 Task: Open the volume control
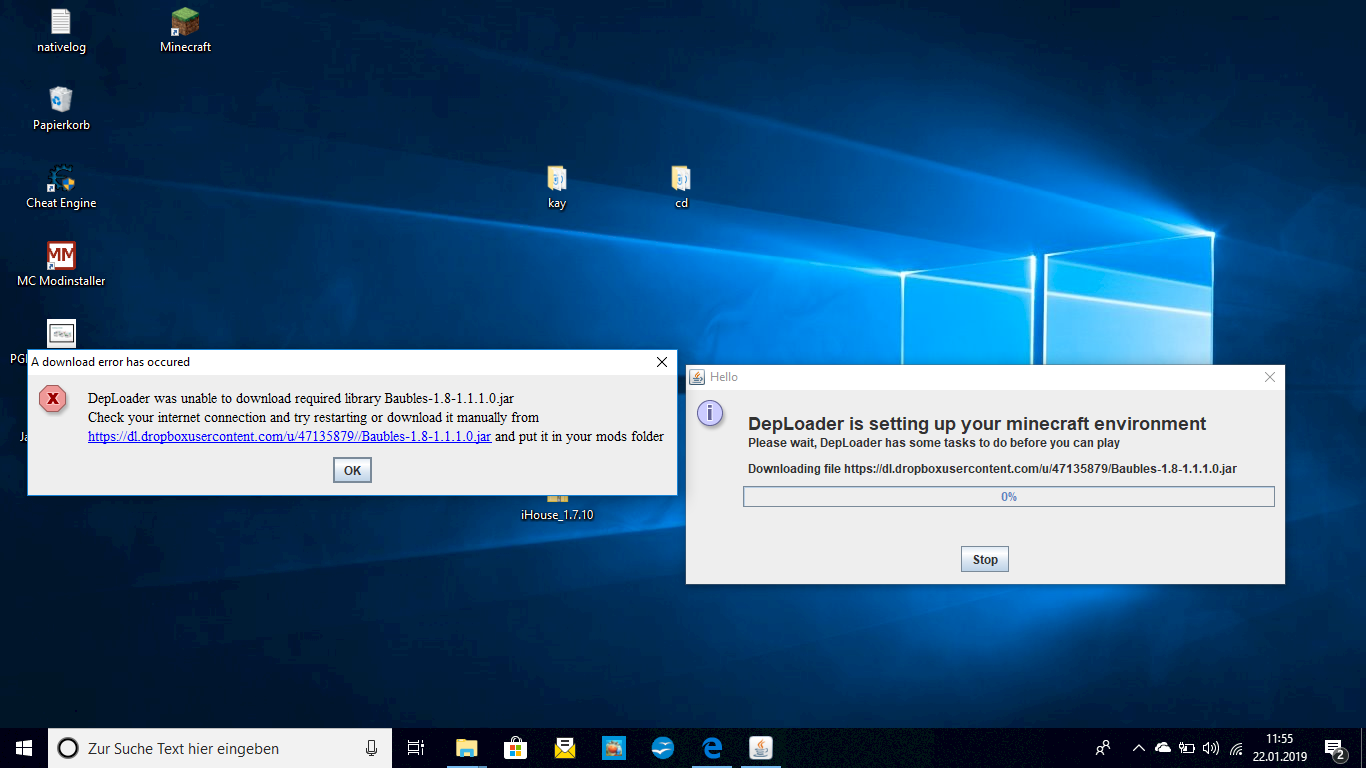(1211, 748)
